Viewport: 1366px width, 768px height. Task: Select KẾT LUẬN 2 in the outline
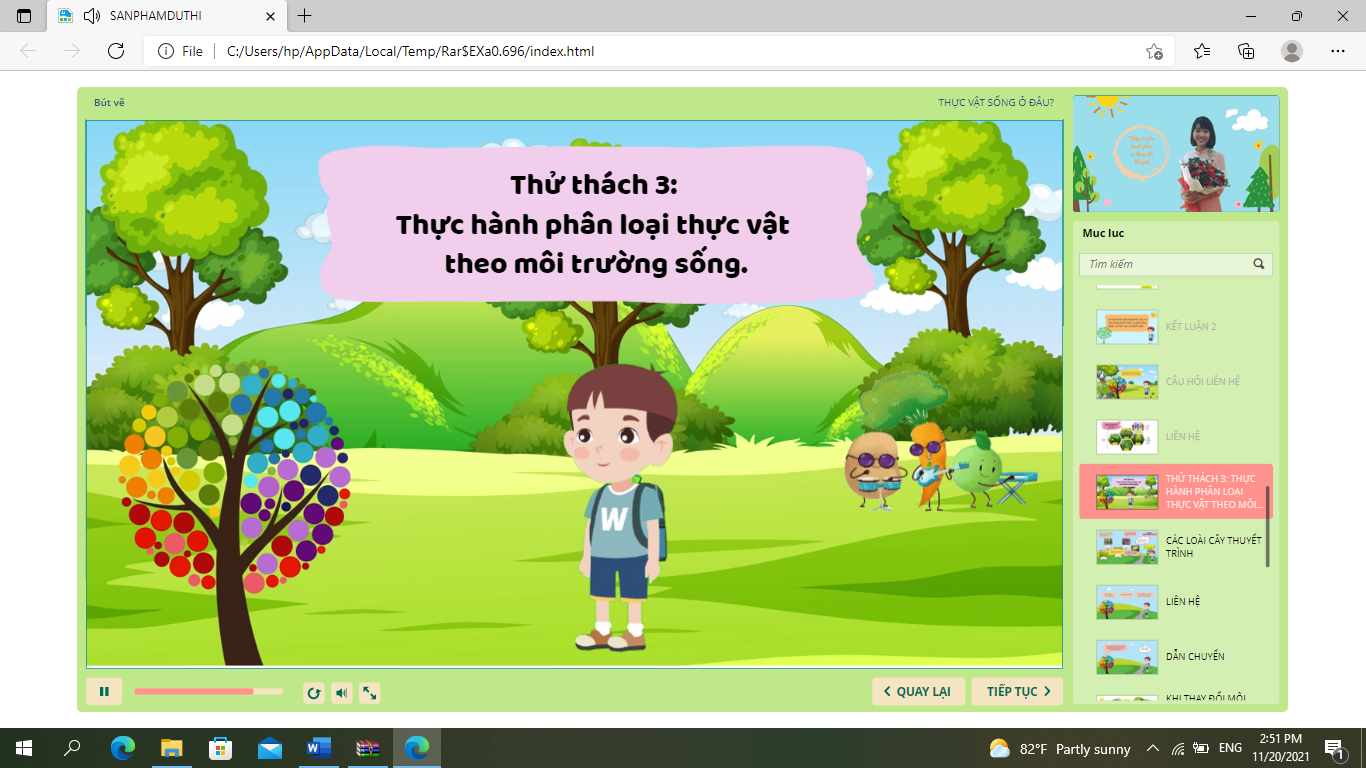click(x=1190, y=327)
